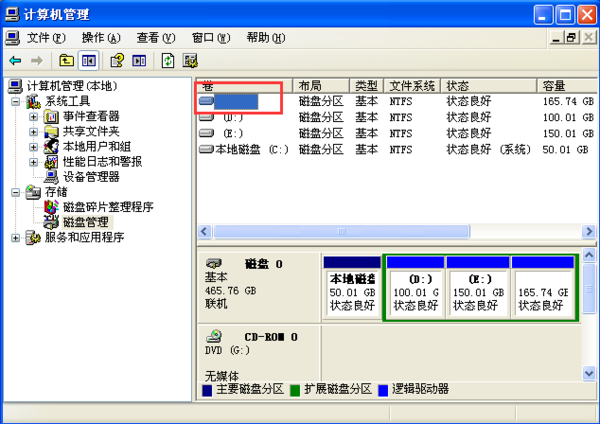Click the disk settings toolbar icon
The height and width of the screenshot is (424, 600).
tap(190, 60)
